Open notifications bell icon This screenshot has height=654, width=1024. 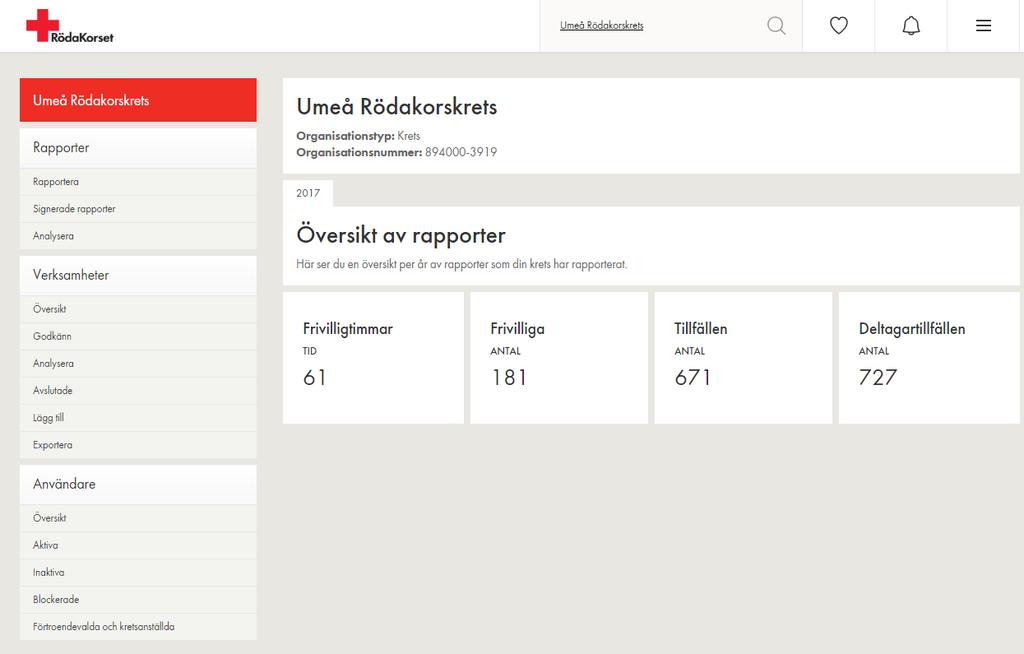(x=911, y=25)
